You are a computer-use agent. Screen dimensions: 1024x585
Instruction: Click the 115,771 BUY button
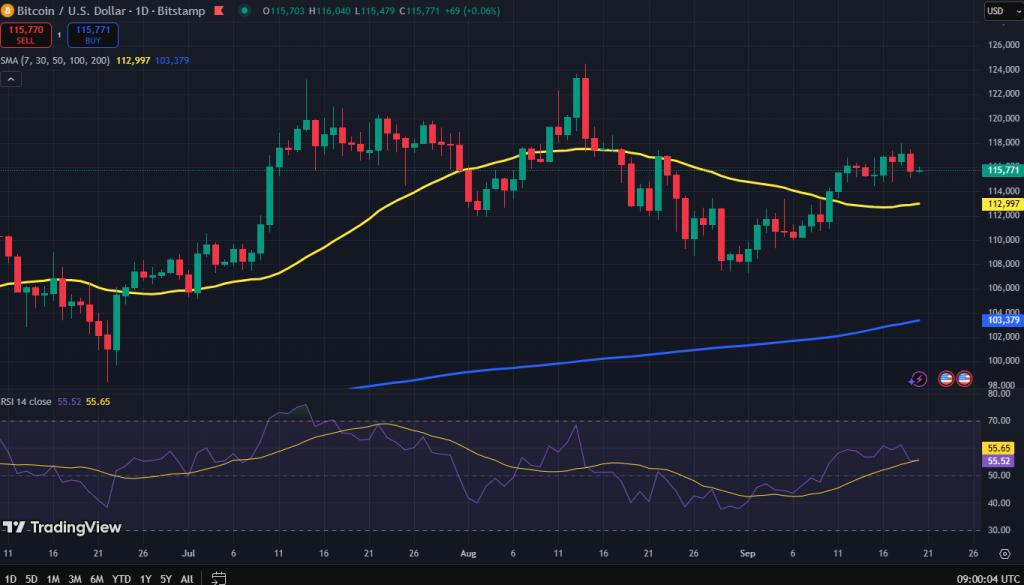click(92, 34)
